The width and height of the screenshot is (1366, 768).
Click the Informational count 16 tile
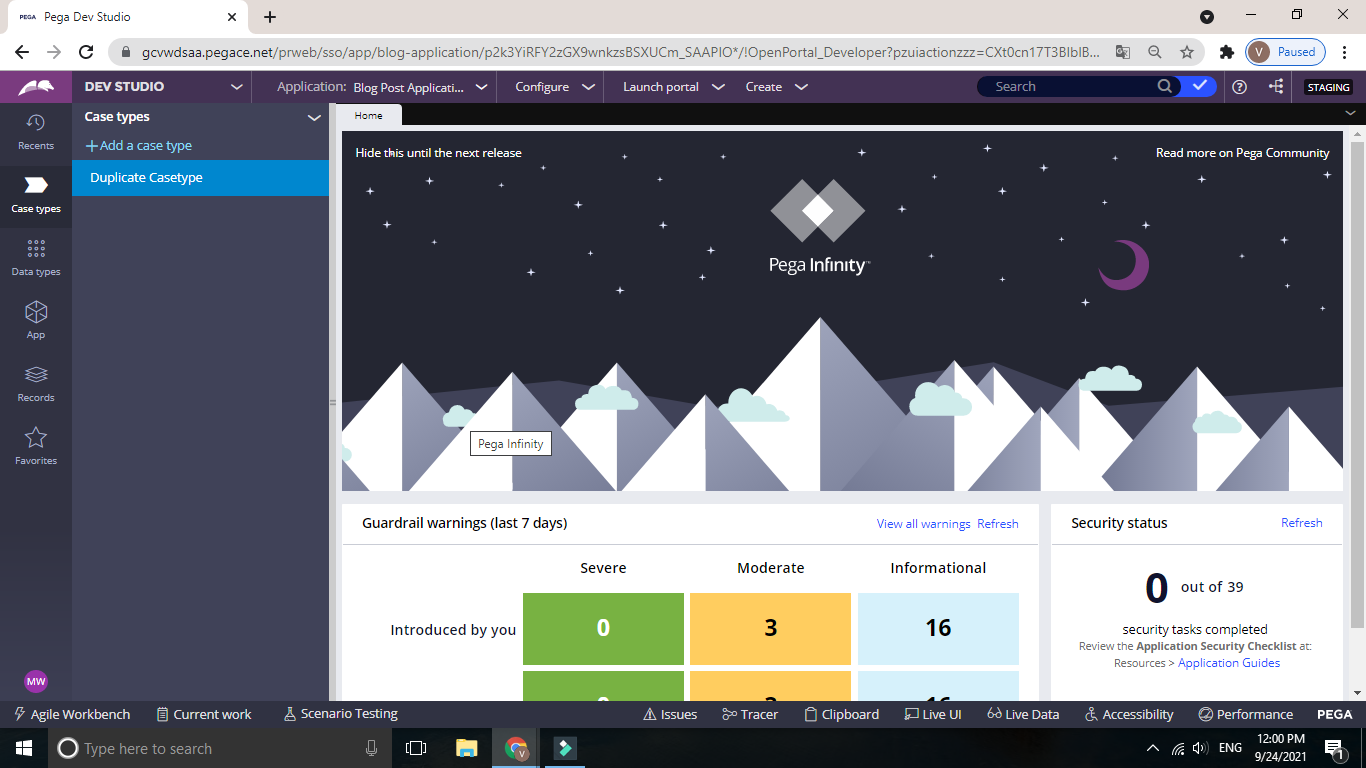[938, 629]
